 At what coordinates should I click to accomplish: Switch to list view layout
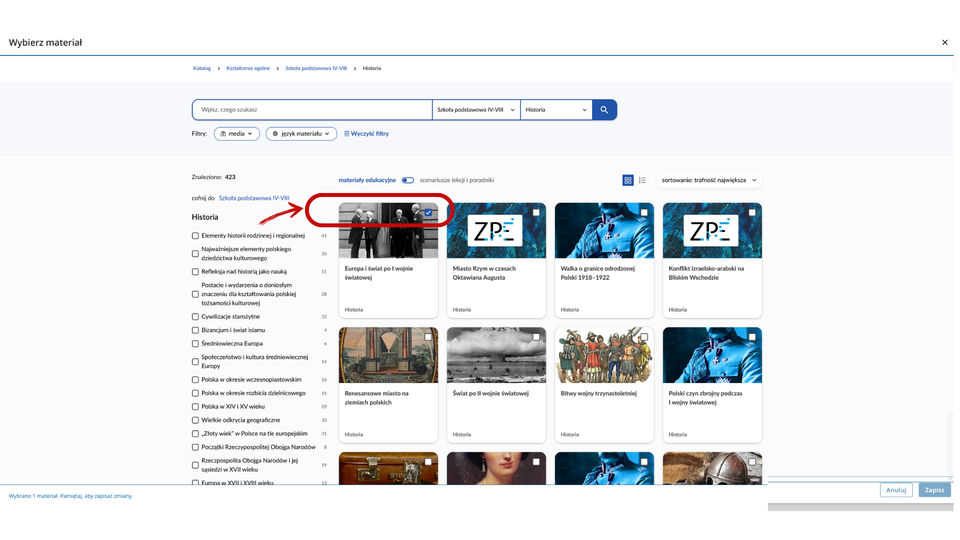tap(642, 181)
